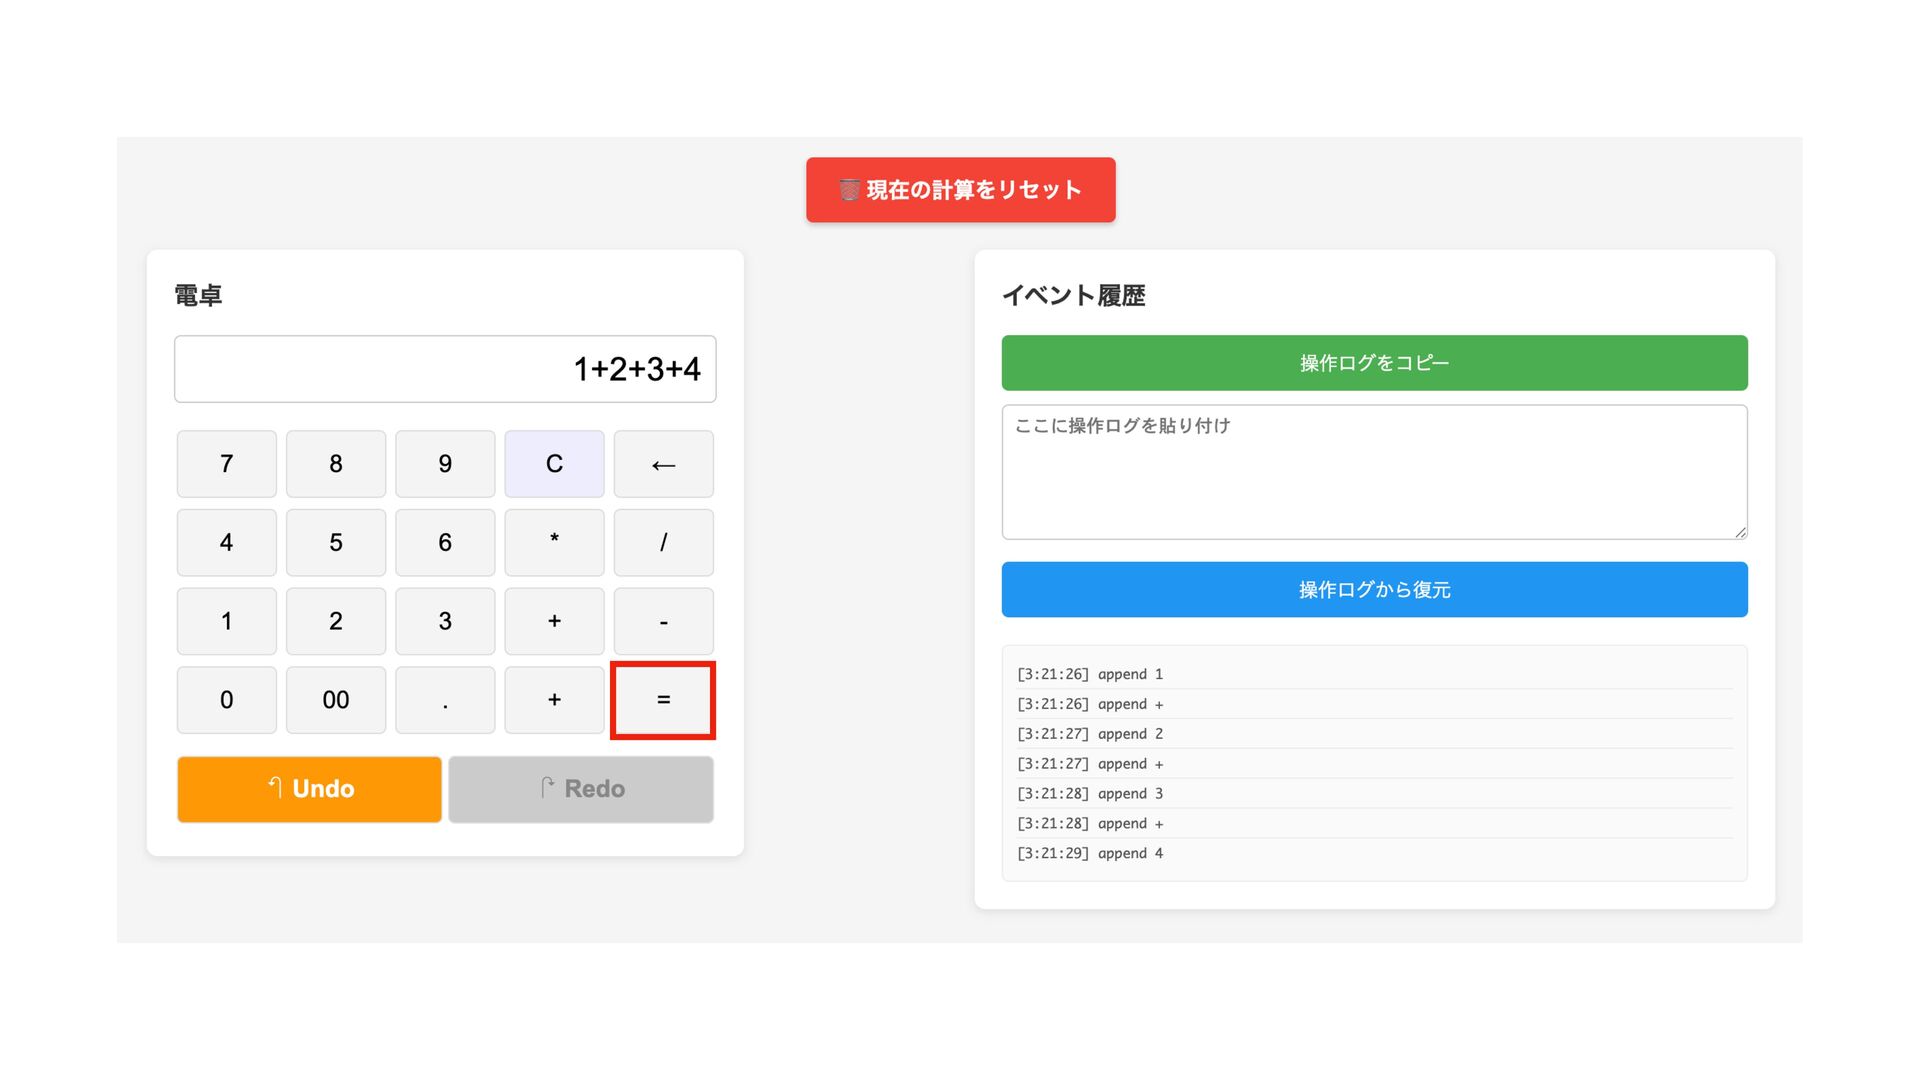The image size is (1920, 1080).
Task: Click the equals button
Action: [663, 700]
